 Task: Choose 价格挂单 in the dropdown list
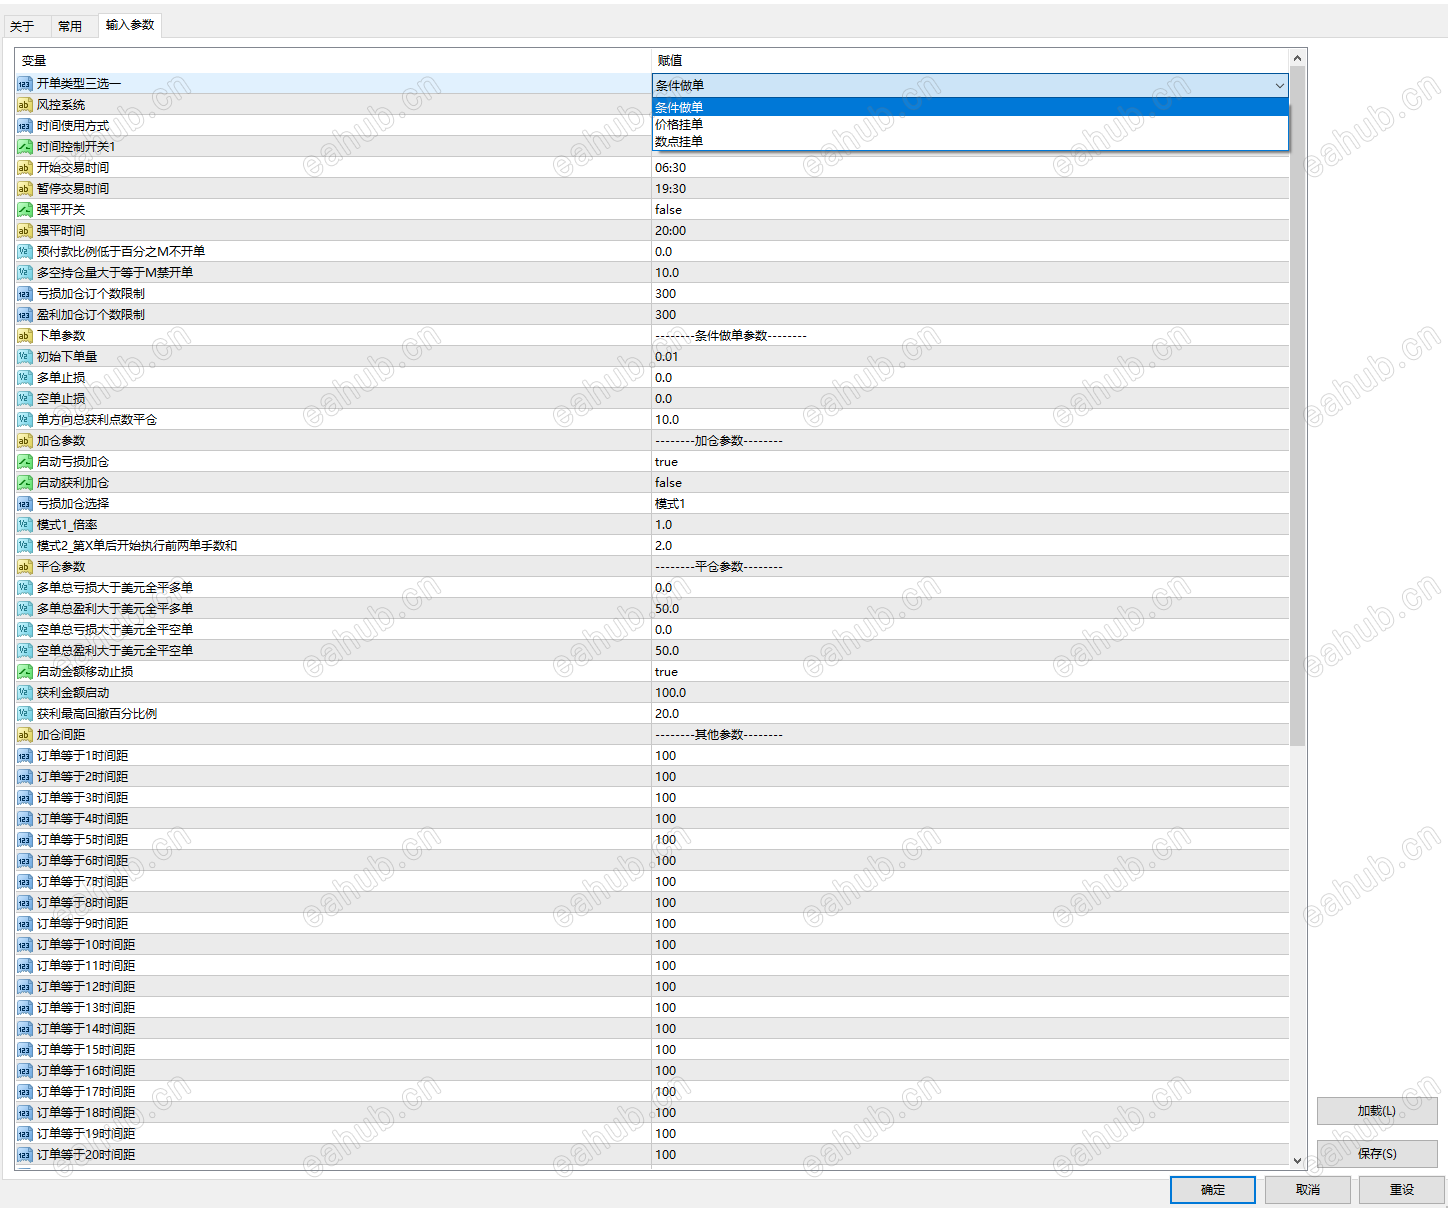pos(970,125)
